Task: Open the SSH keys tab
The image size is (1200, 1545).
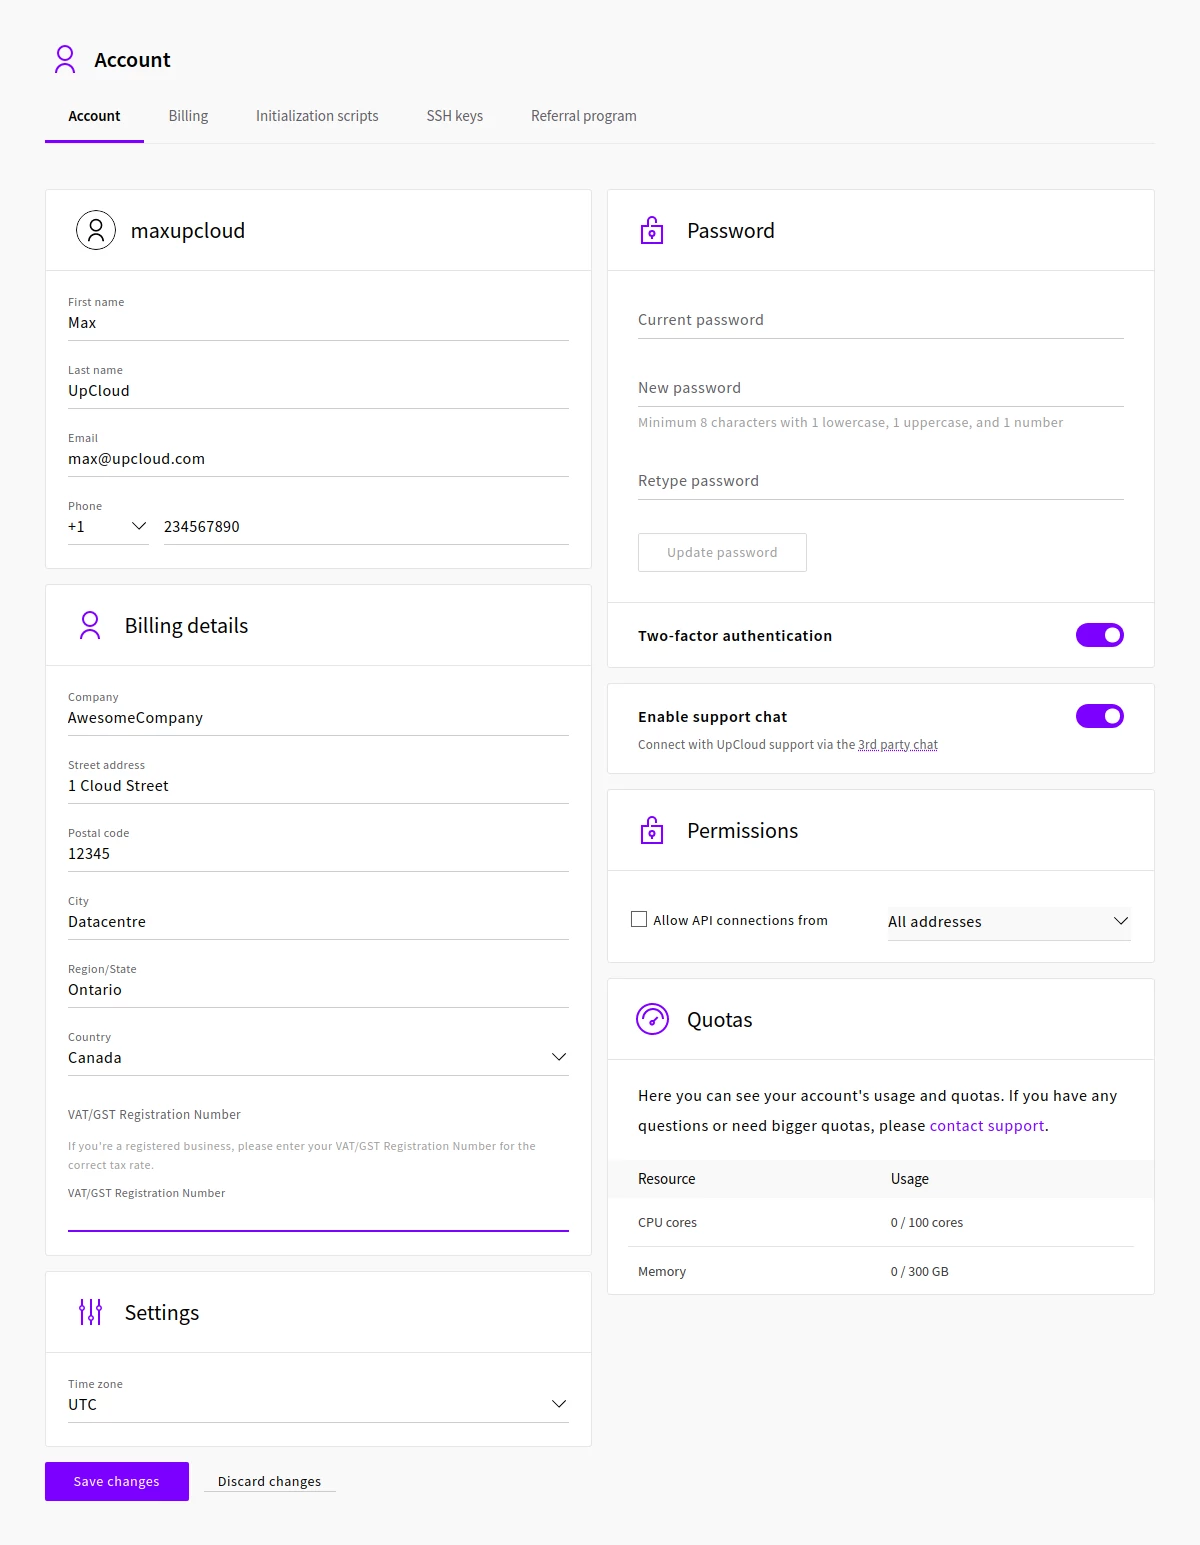Action: pos(454,116)
